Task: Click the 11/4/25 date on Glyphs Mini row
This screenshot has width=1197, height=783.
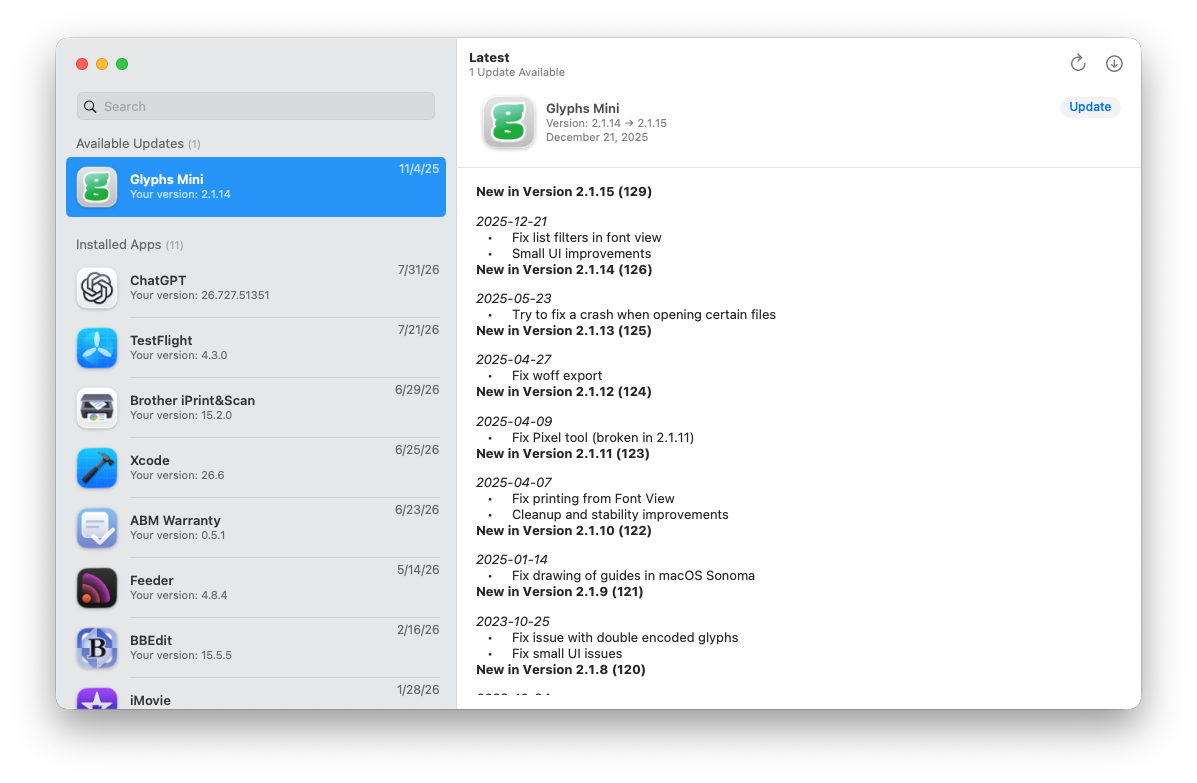Action: point(419,169)
